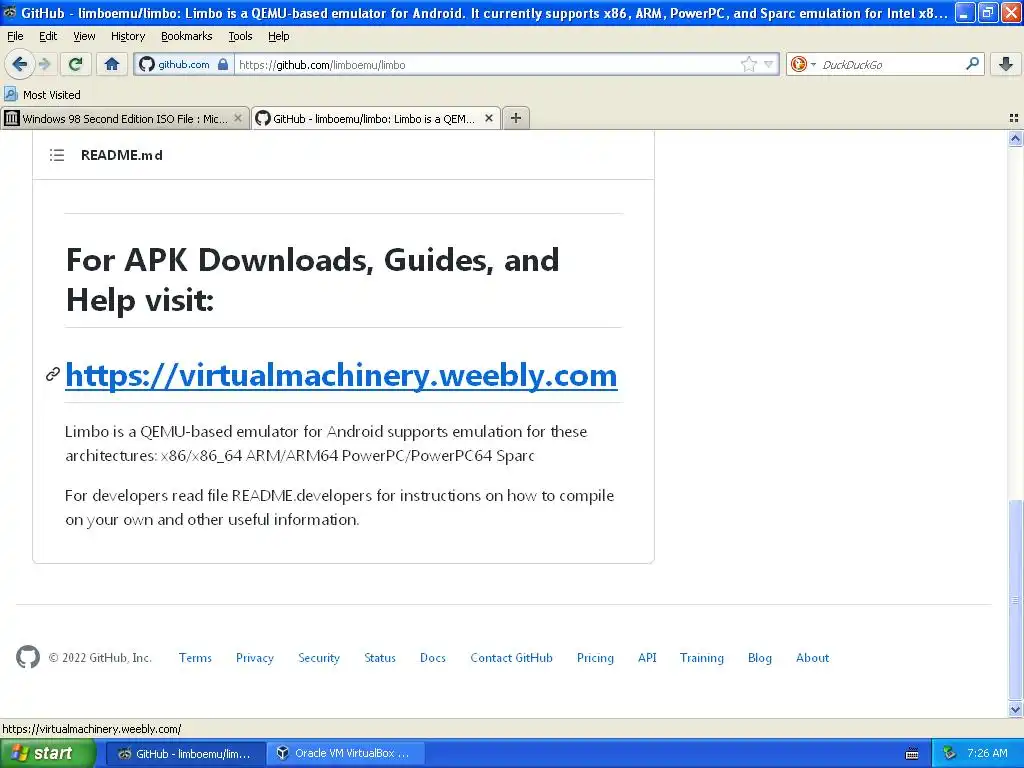Open Contact GitHub footer link
Image resolution: width=1024 pixels, height=768 pixels.
(x=511, y=658)
